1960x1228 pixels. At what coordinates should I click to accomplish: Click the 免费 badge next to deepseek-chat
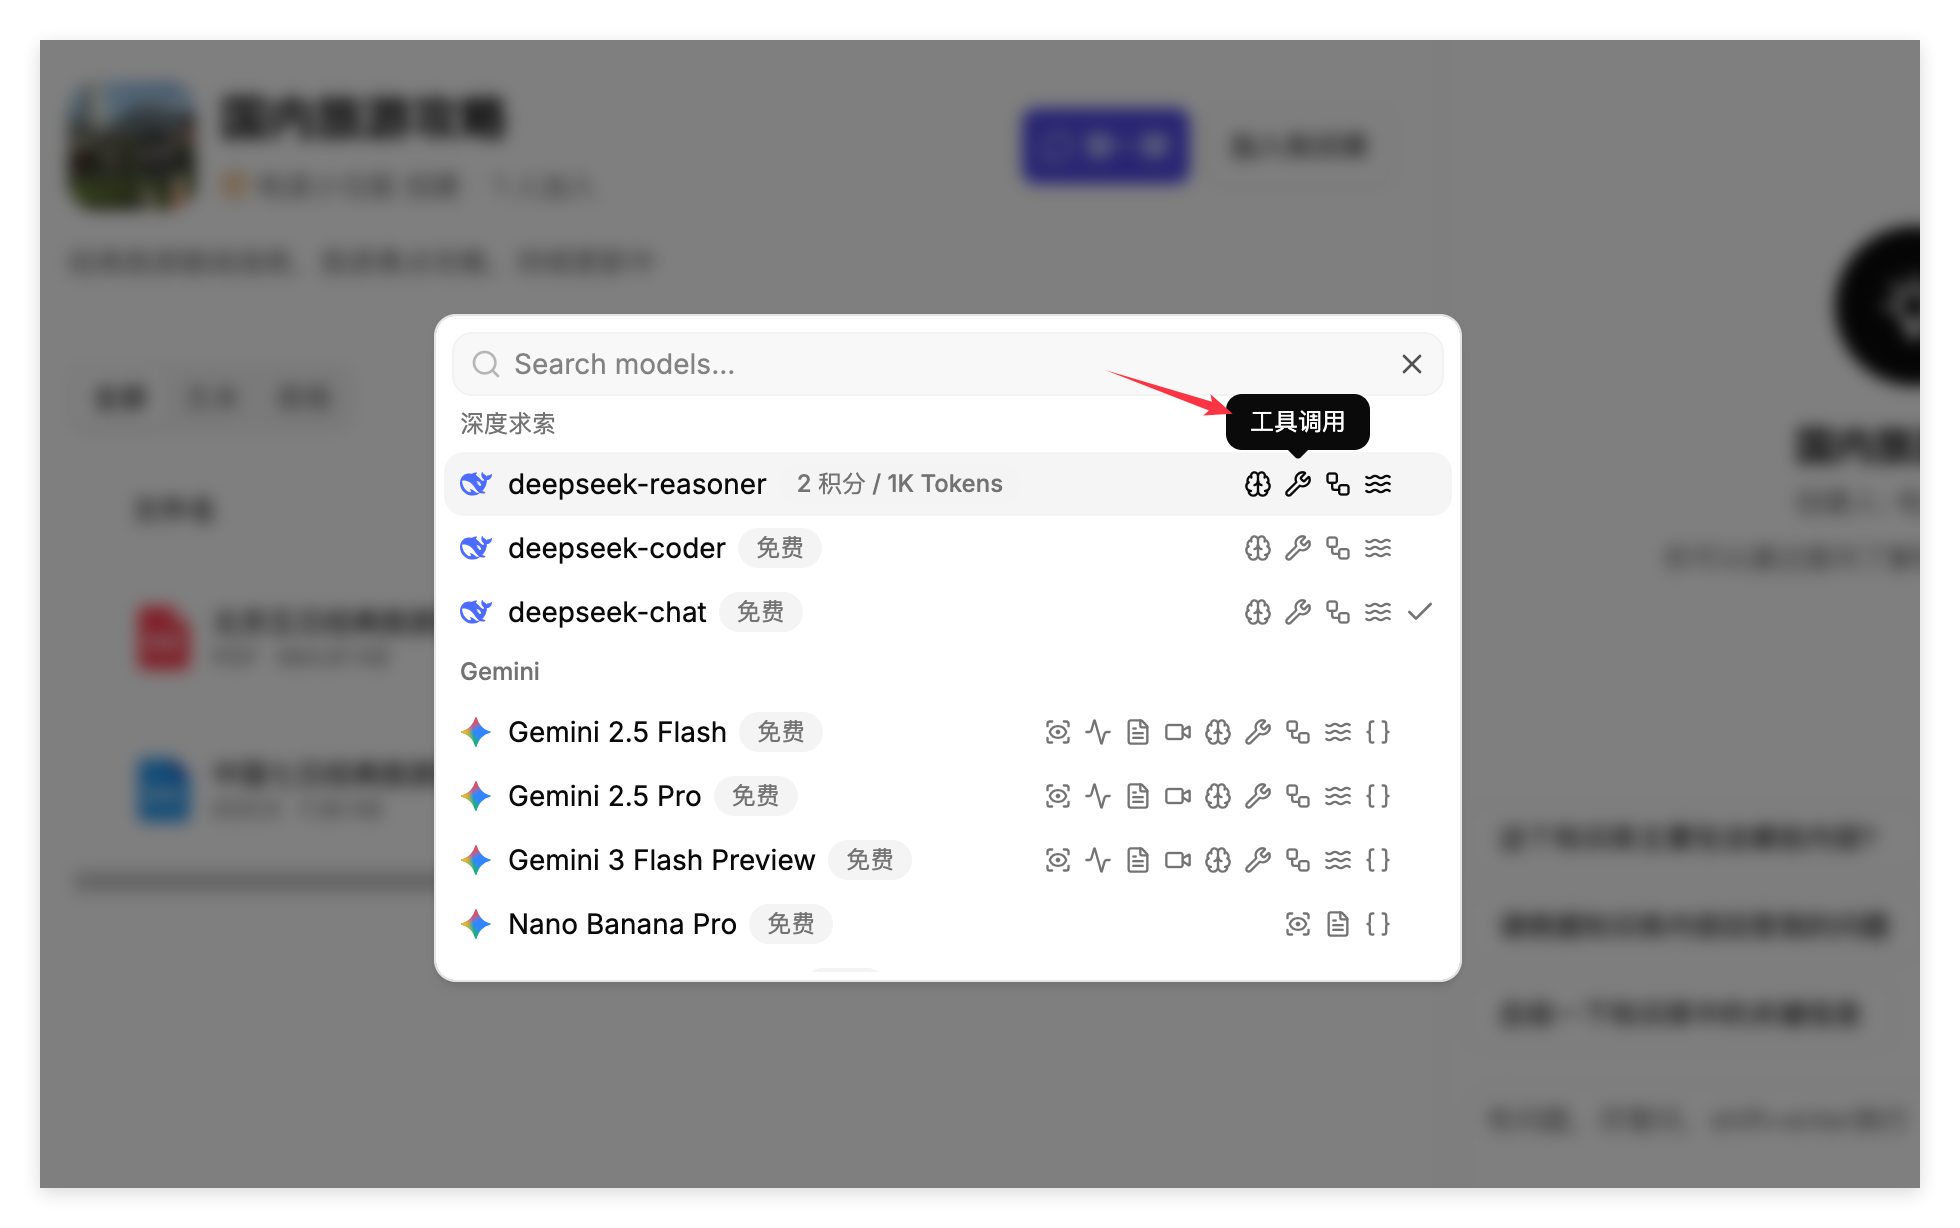click(x=761, y=612)
